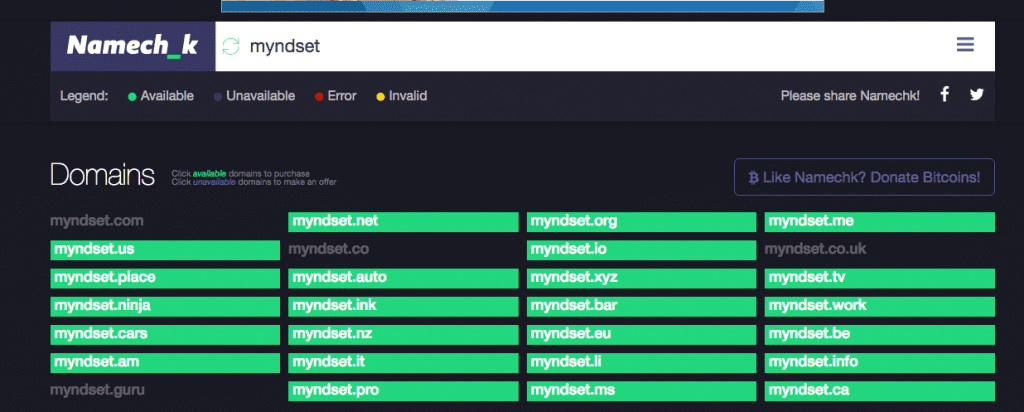Click the Bitcoin symbol in the donate button
Viewport: 1024px width, 412px height.
[x=753, y=177]
